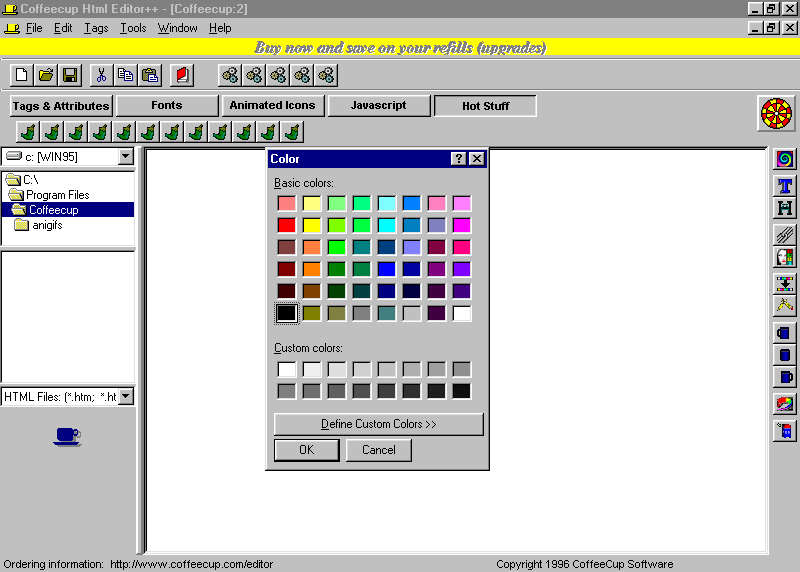Screen dimensions: 800x572
Task: Select the last black custom color slot
Action: (461, 391)
